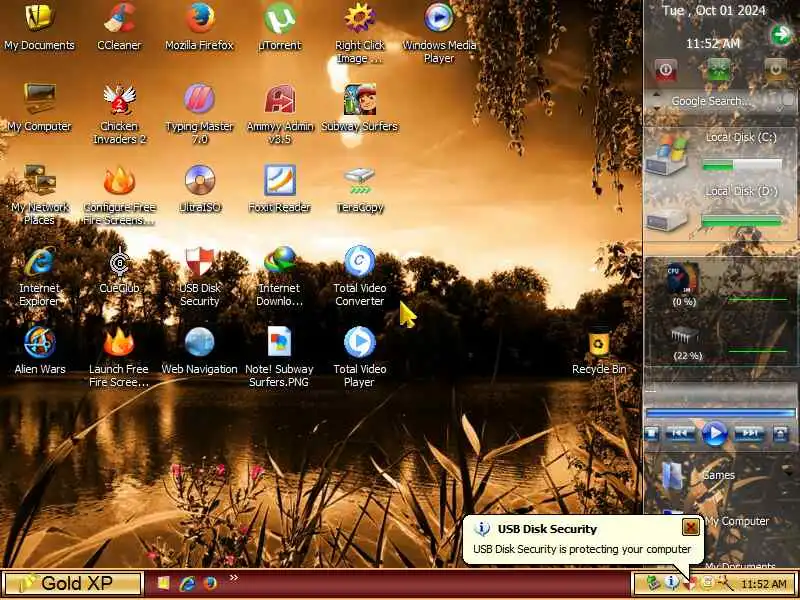Click the blue info tray icon
Screen dimensions: 800x600
click(x=671, y=583)
